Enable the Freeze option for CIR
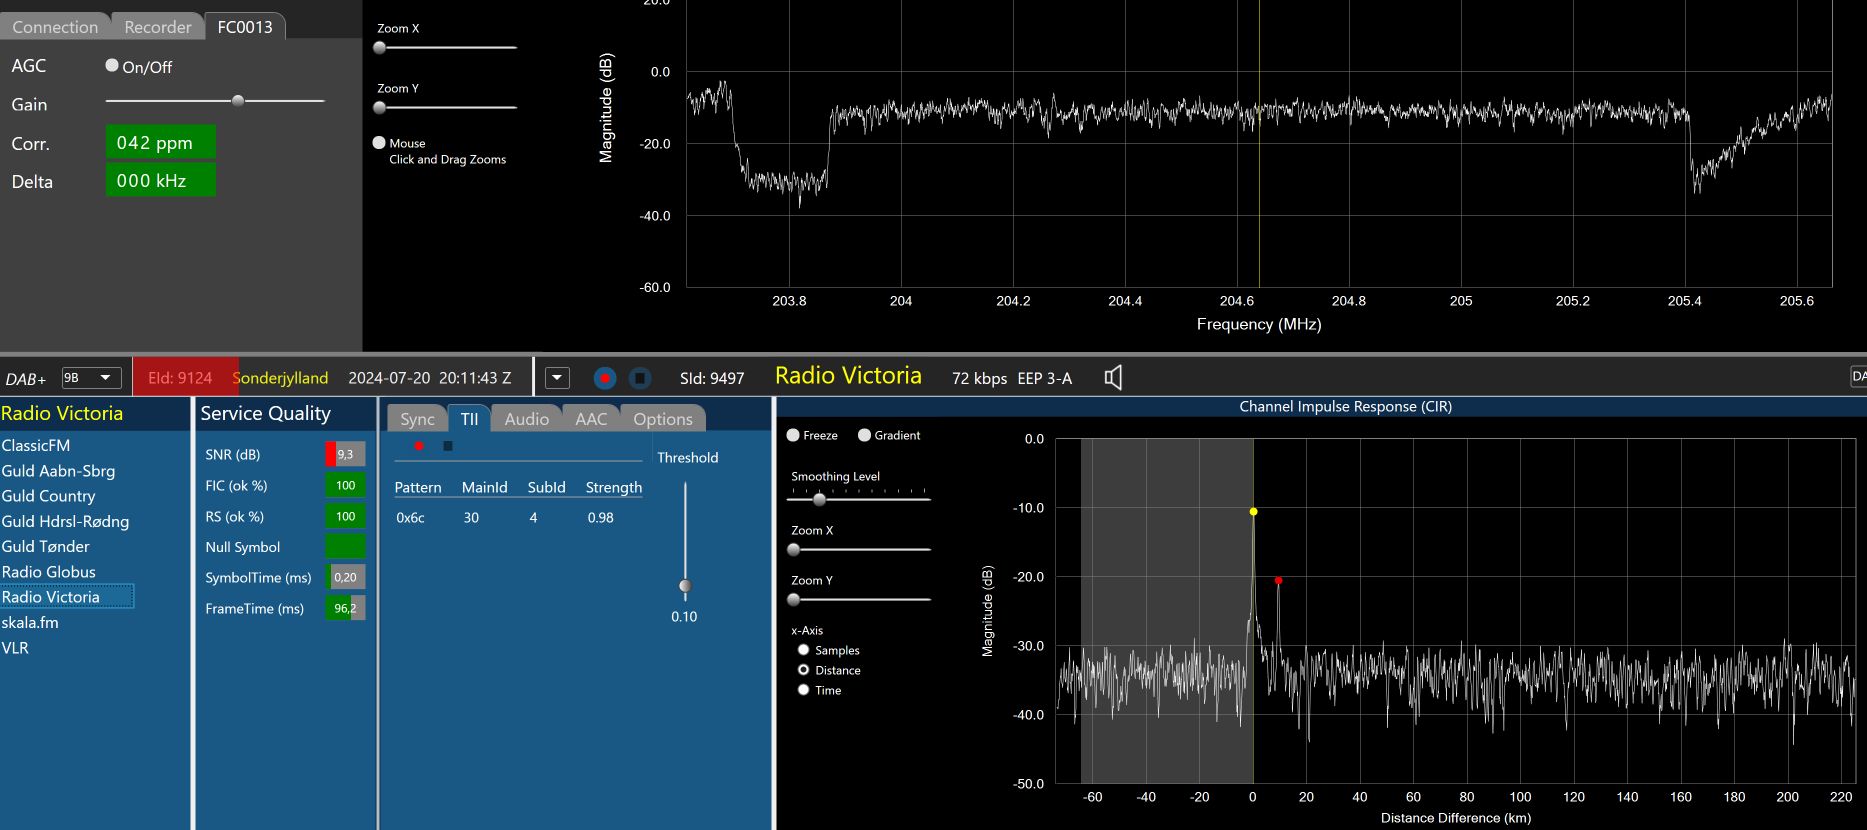1867x830 pixels. click(x=793, y=435)
